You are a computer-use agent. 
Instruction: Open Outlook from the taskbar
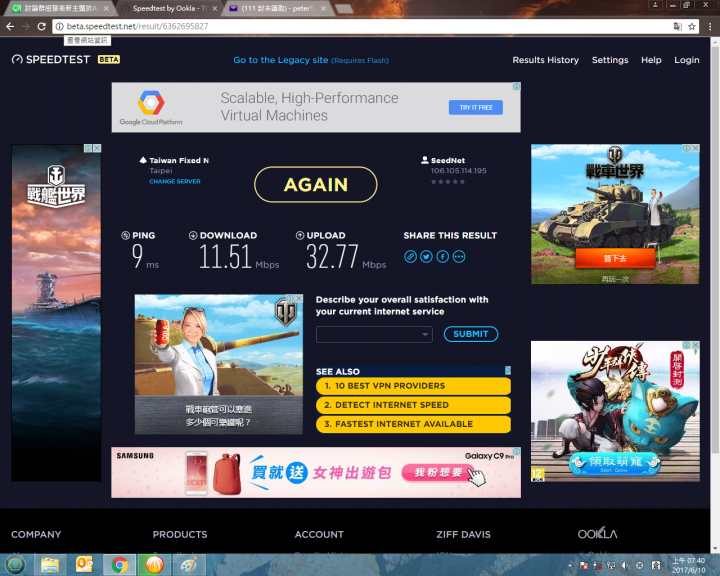[x=84, y=565]
